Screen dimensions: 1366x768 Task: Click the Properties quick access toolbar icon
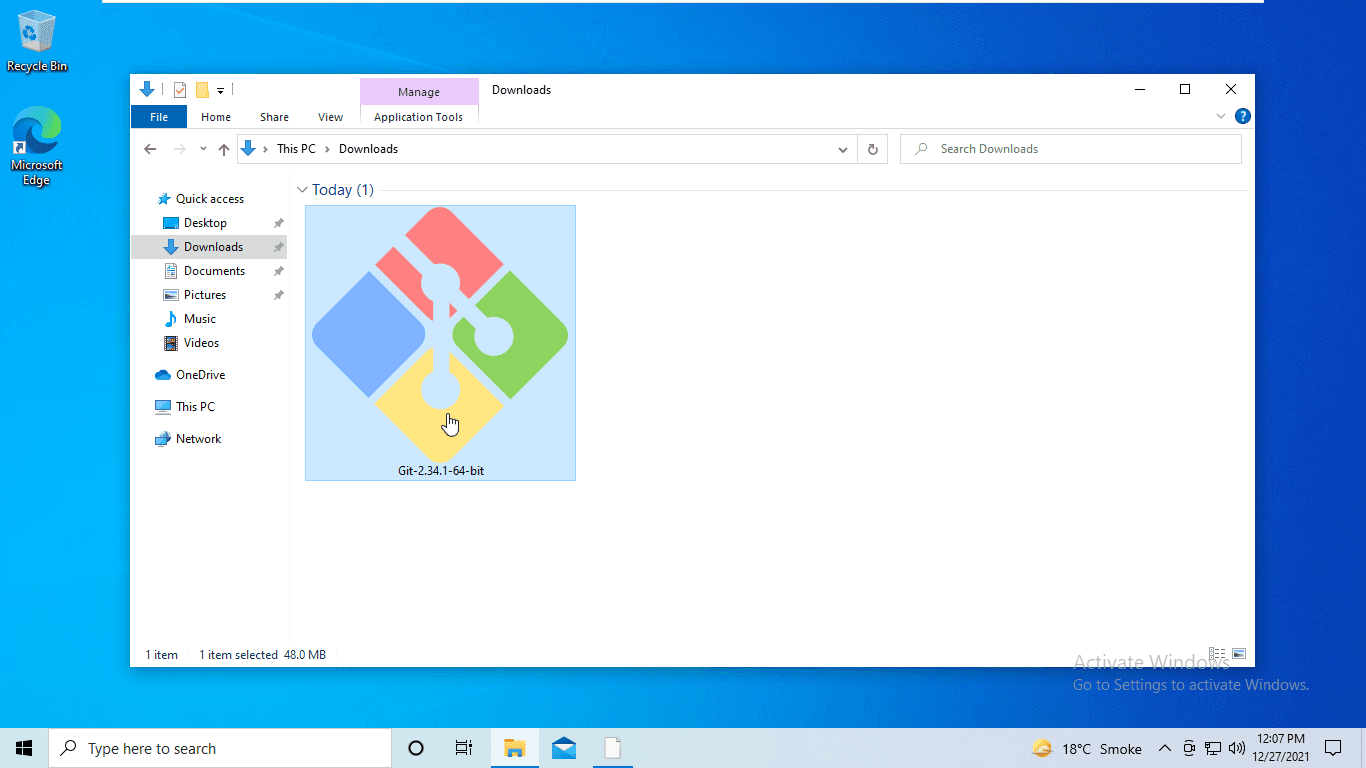pyautogui.click(x=180, y=90)
